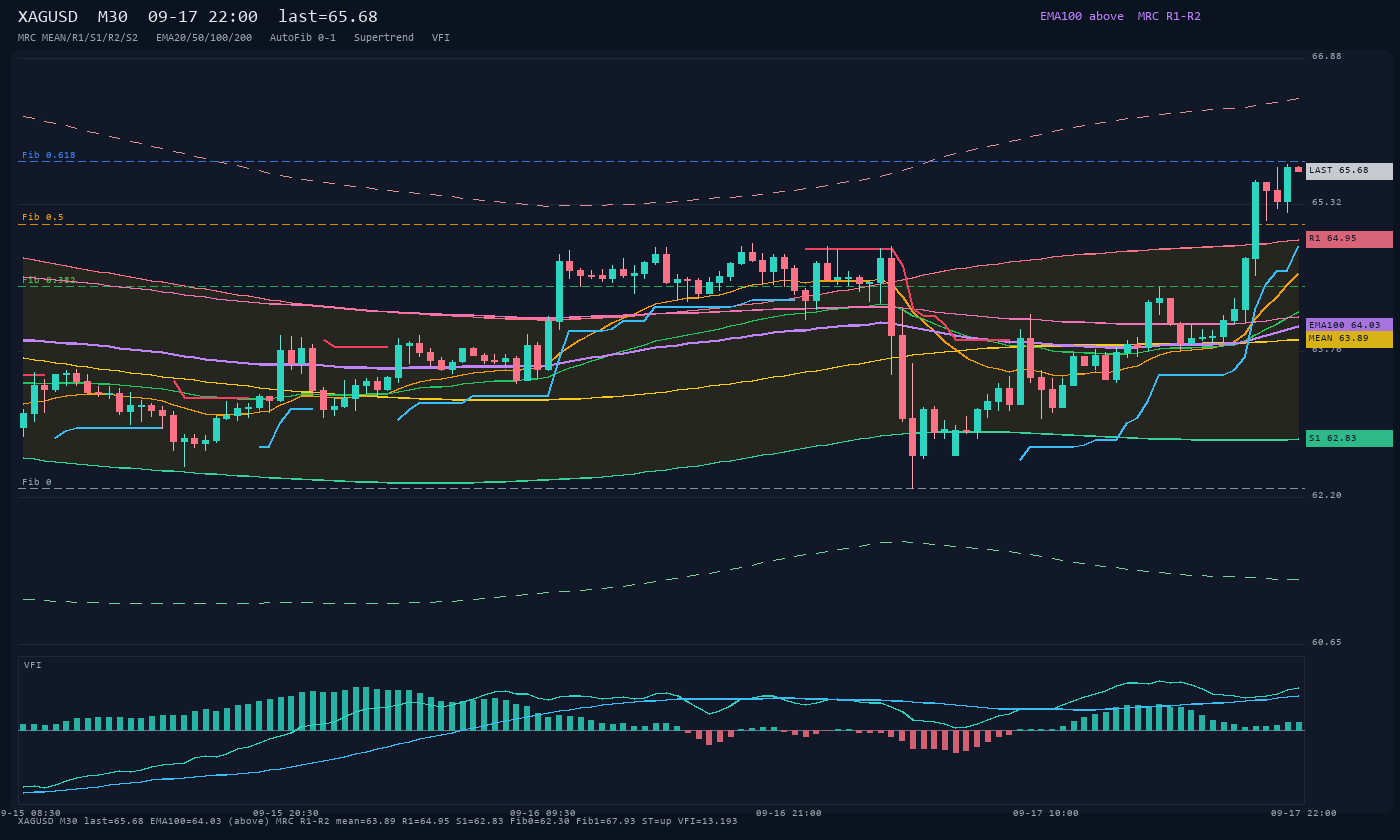Click the bottom status summary line
Screen dimensions: 1400x840
tap(378, 822)
